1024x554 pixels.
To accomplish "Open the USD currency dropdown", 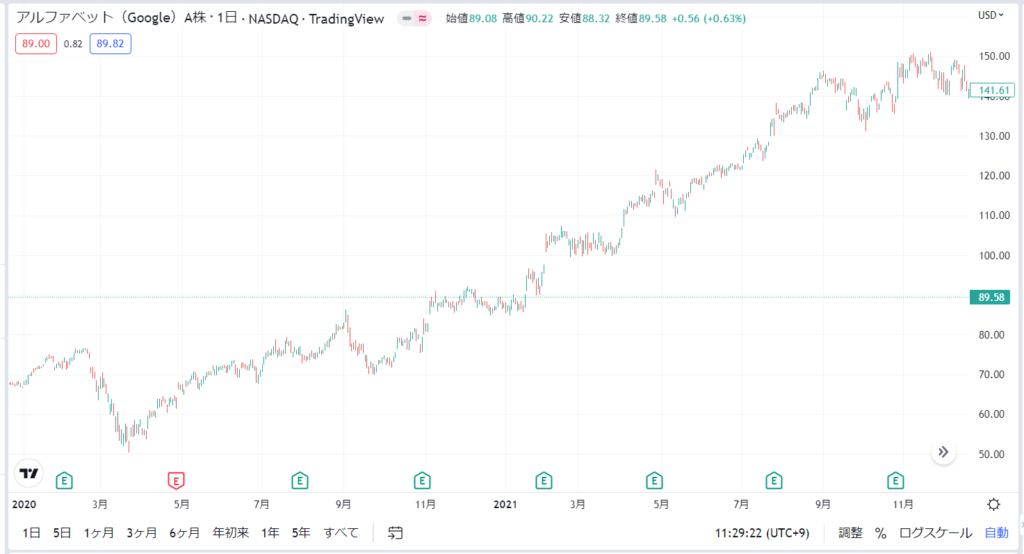I will 990,15.
